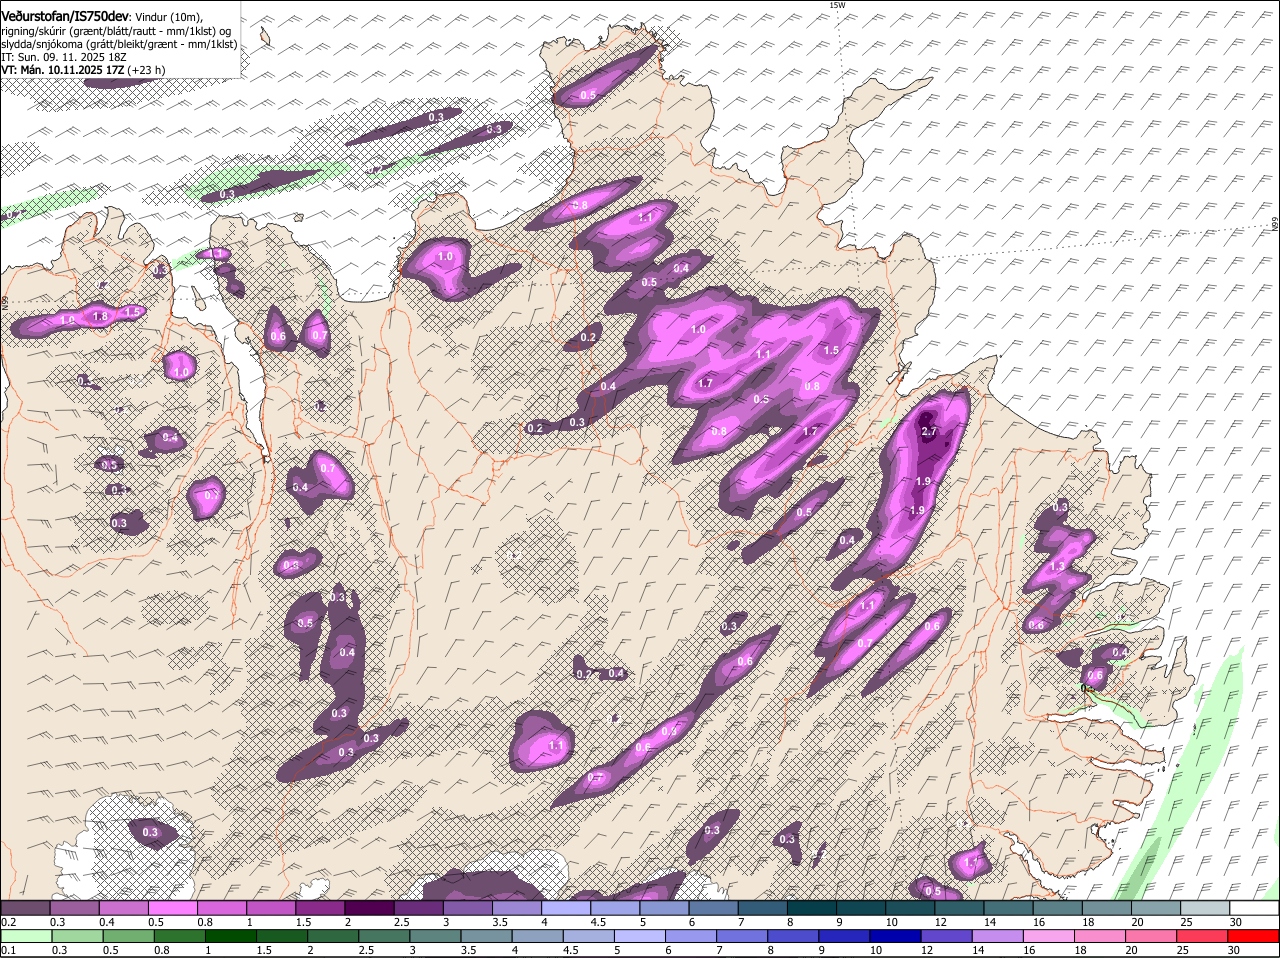Image resolution: width=1280 pixels, height=958 pixels.
Task: Click the upper legend swatch between 0.3 and 0.4
Action: tap(75, 907)
